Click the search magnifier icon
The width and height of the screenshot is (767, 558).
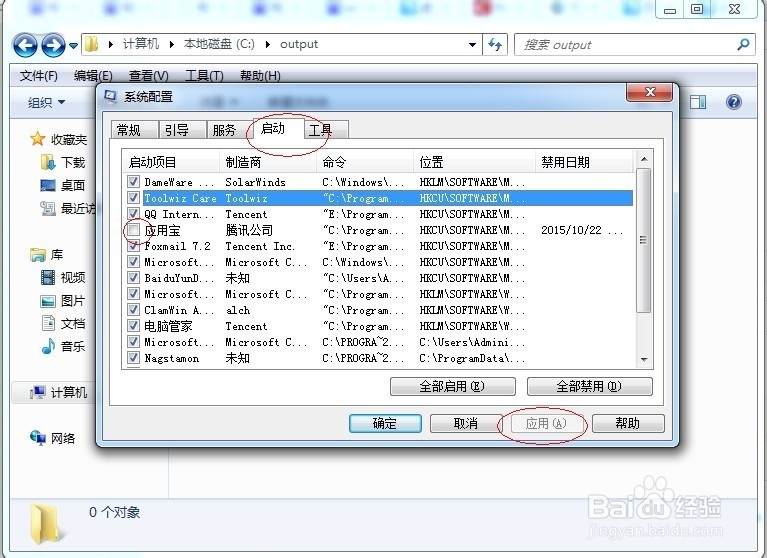743,45
